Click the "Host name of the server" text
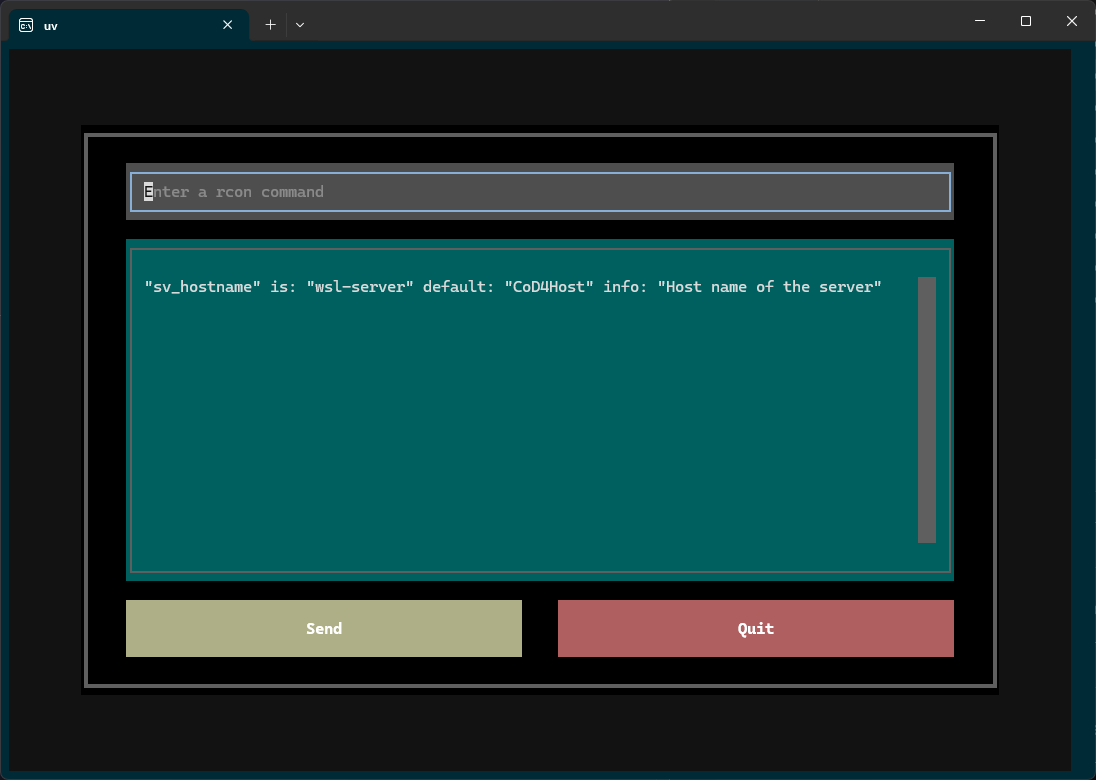The height and width of the screenshot is (780, 1096). pos(769,287)
